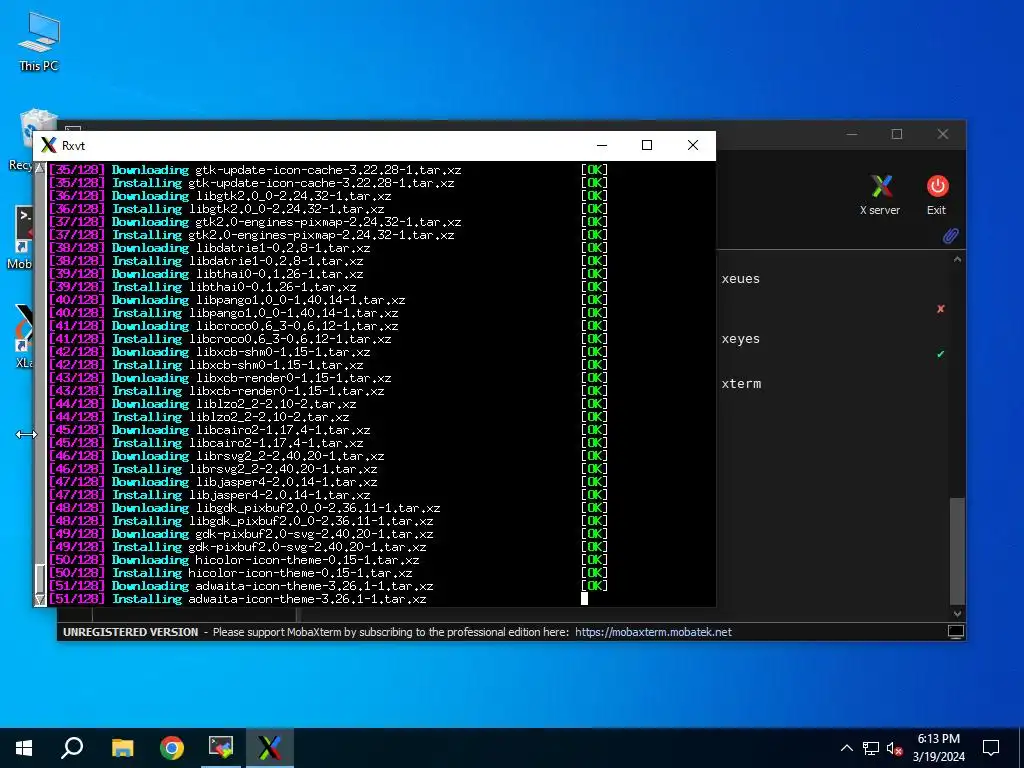Click the X logo in Rxvt title bar
Screen dimensions: 1024x768
click(48, 145)
